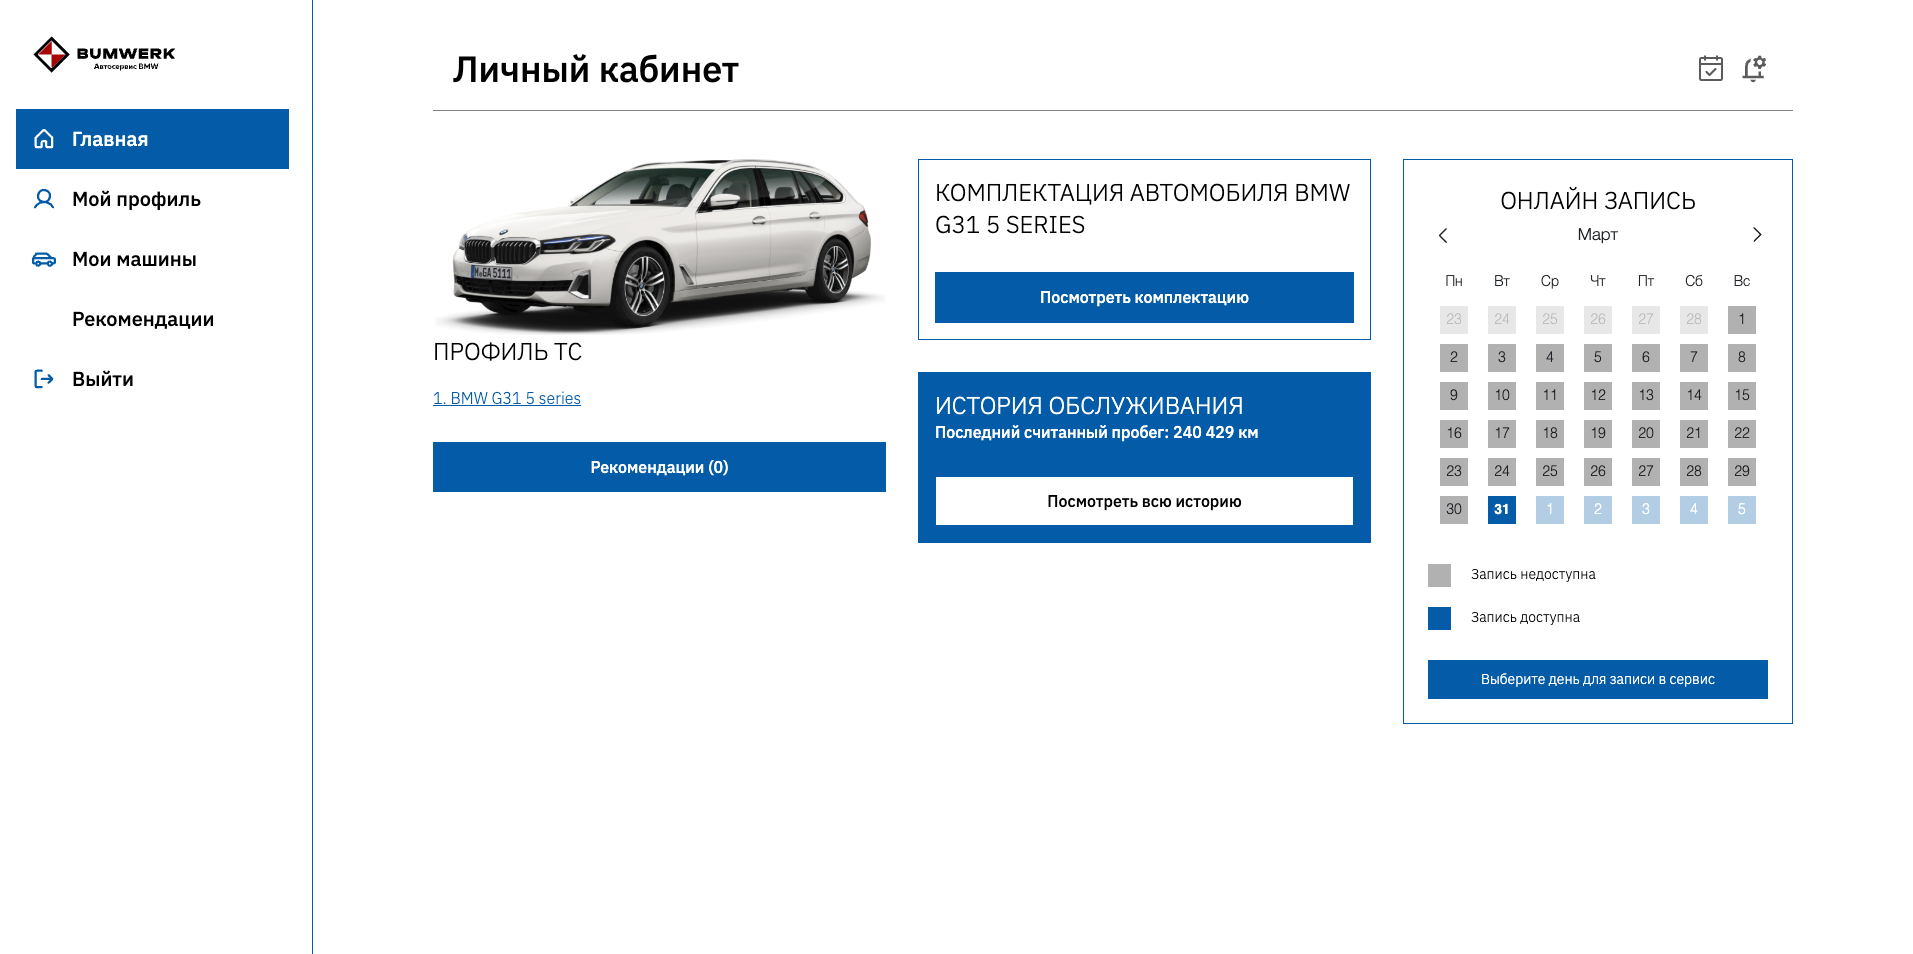This screenshot has width=1913, height=954.
Task: Click the blue Запись доступна legend swatch
Action: [x=1439, y=618]
